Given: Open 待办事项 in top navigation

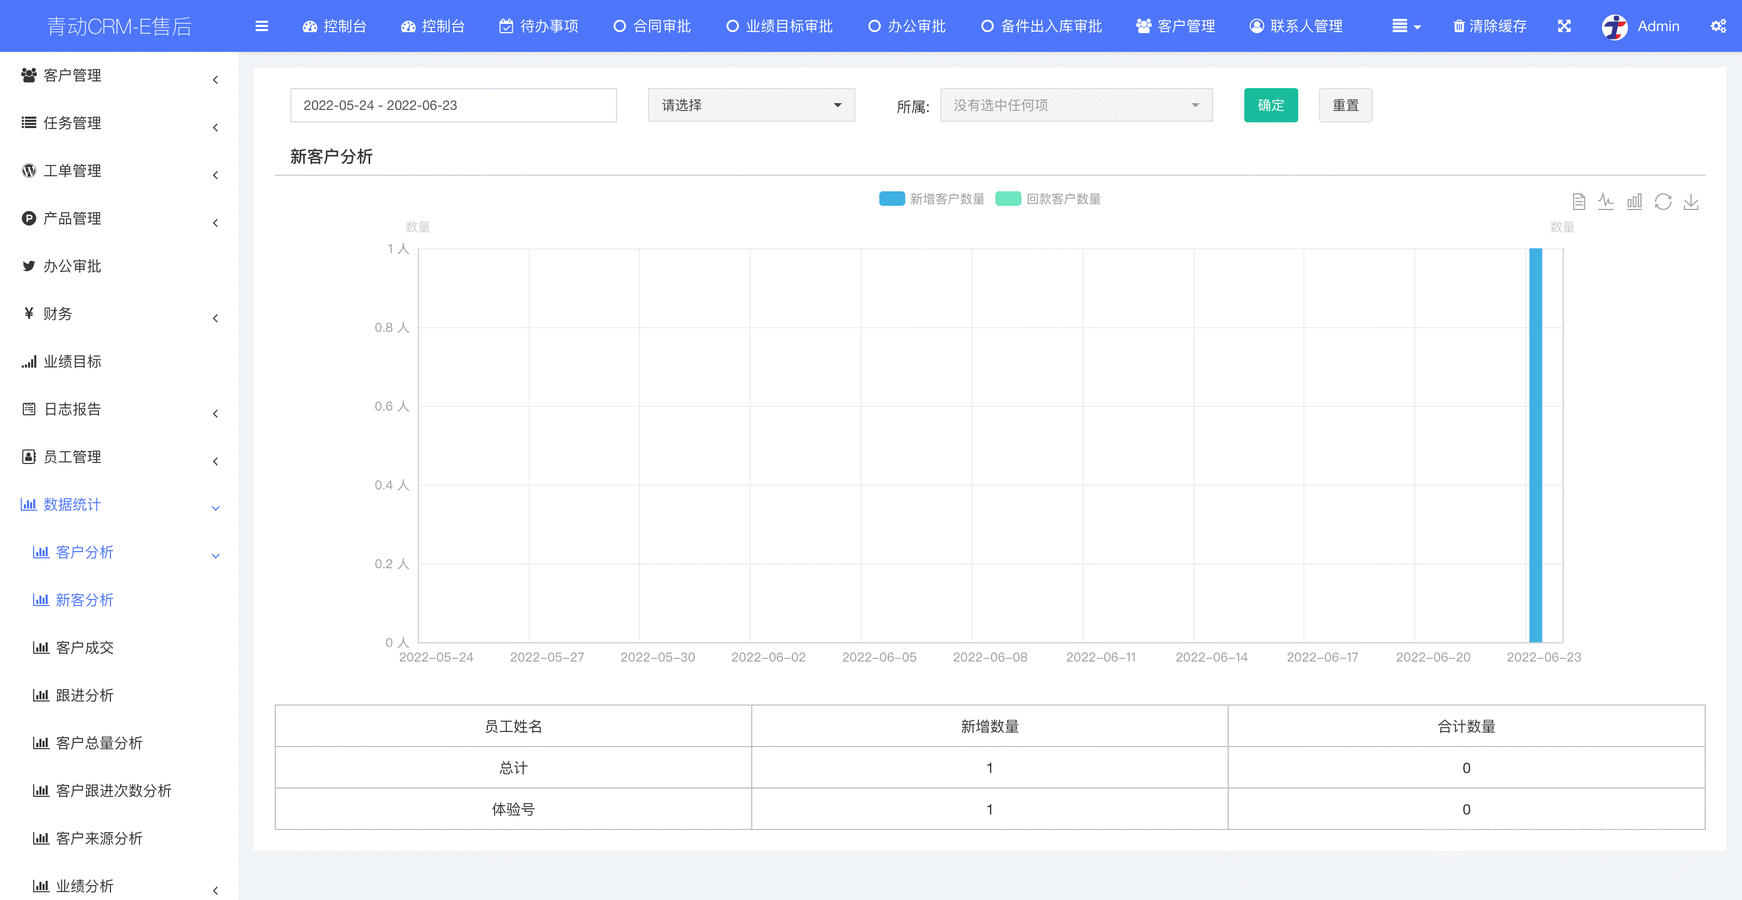Looking at the screenshot, I should pyautogui.click(x=539, y=26).
